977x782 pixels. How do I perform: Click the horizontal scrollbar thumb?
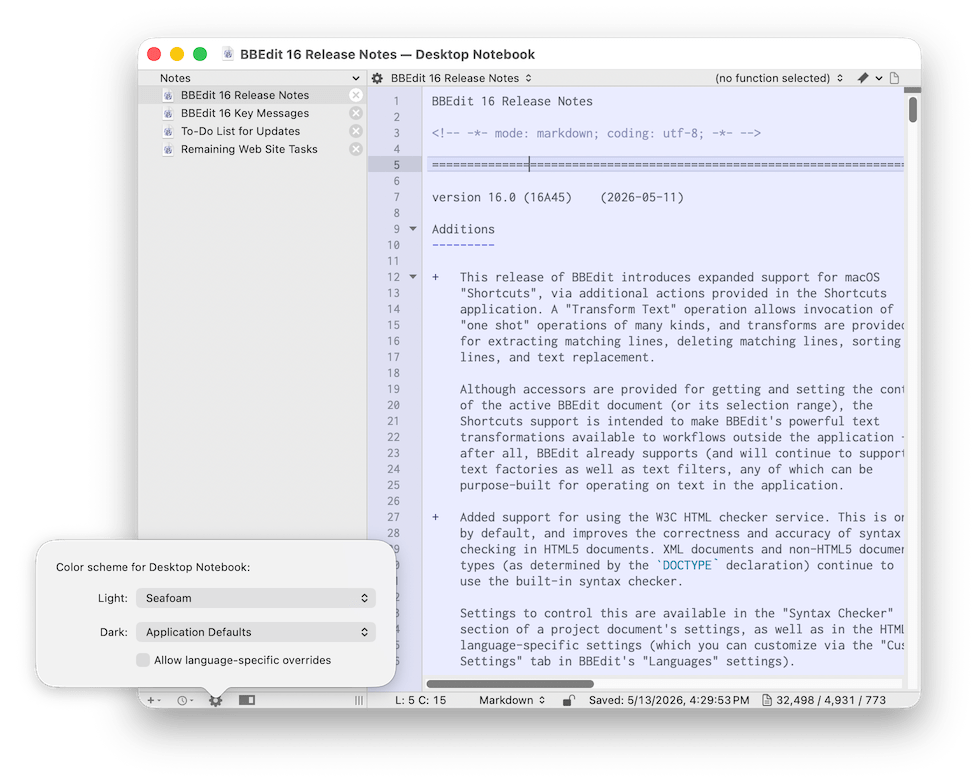coord(510,684)
